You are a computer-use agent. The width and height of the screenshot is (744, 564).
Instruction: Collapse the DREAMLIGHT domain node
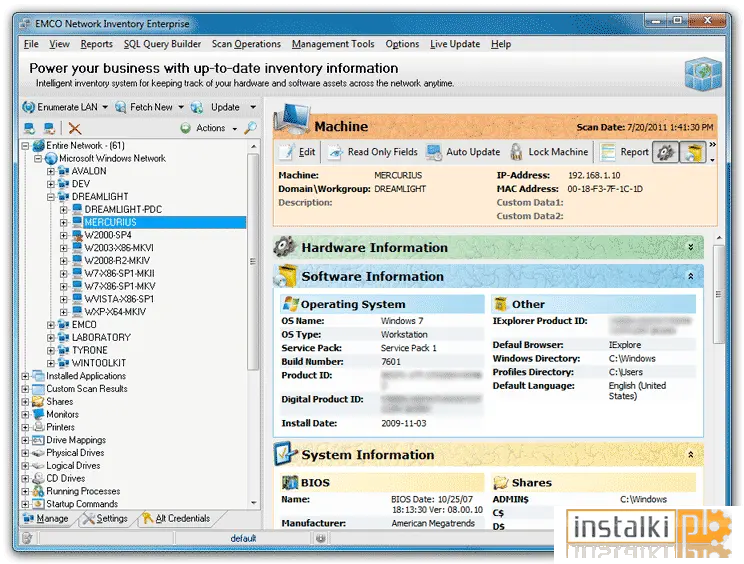click(51, 197)
